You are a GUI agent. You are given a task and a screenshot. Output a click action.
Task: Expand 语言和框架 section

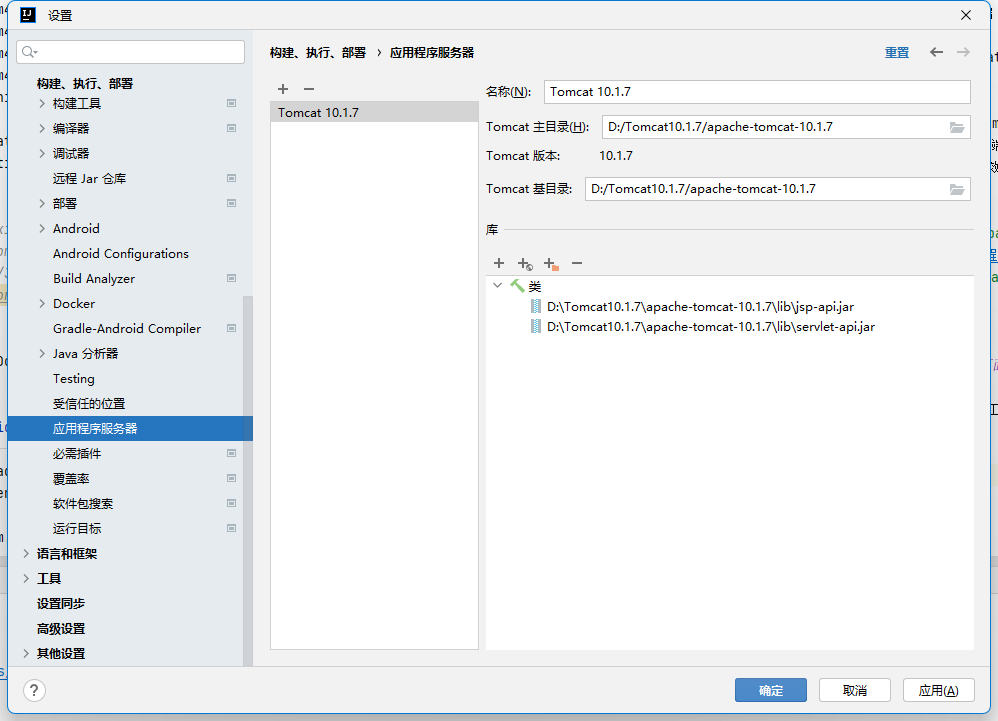26,554
